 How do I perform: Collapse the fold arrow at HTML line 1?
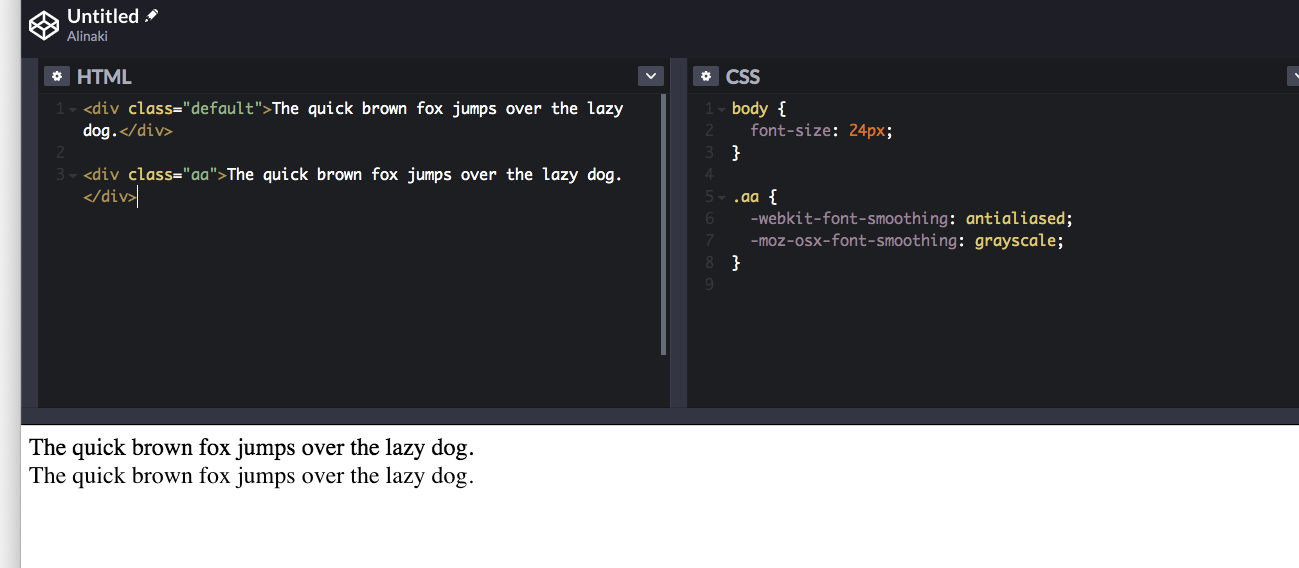[73, 109]
